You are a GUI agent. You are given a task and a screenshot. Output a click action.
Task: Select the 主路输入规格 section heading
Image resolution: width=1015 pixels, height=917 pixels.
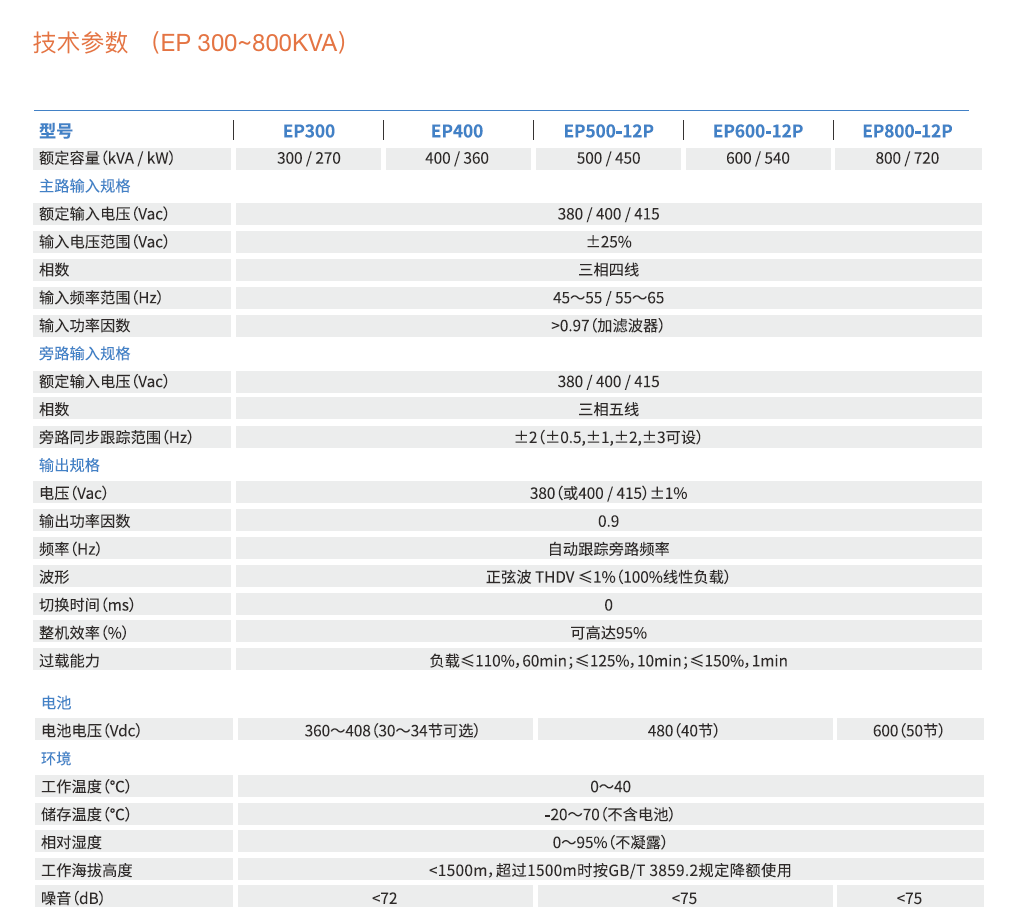coord(85,186)
